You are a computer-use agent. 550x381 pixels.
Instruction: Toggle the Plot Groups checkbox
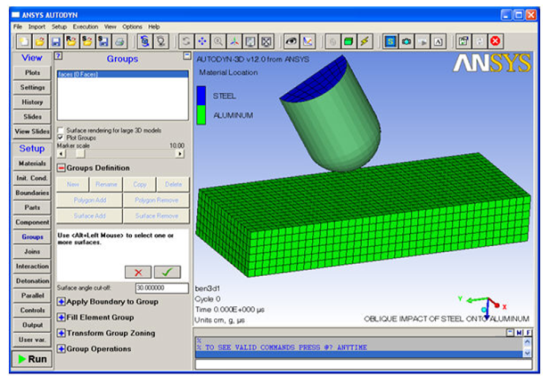coord(61,138)
